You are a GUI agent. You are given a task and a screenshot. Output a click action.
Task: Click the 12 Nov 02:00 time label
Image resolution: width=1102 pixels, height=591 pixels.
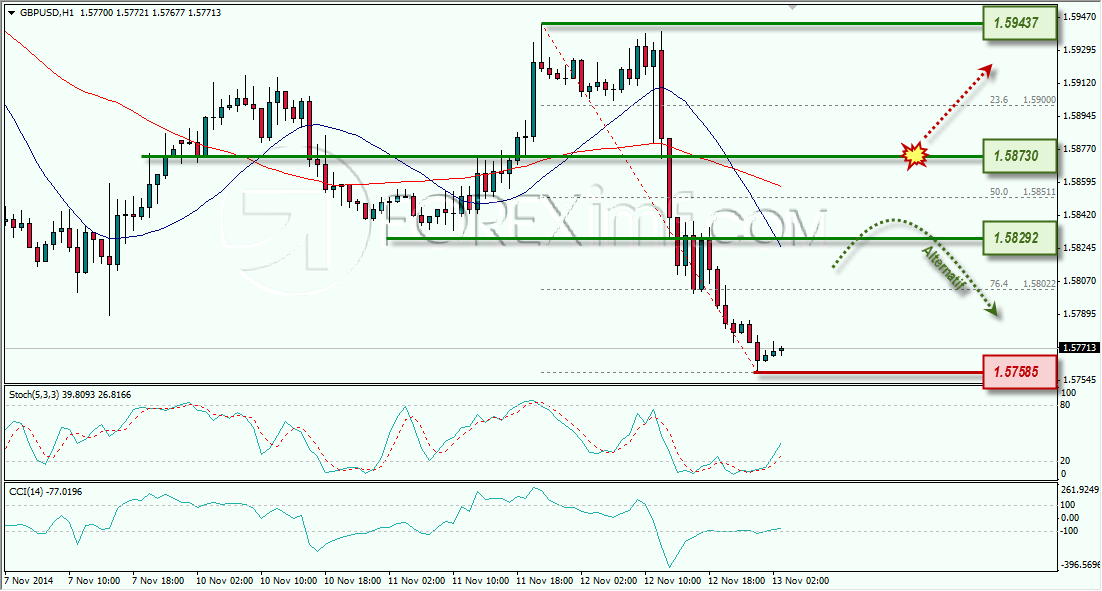[x=609, y=580]
